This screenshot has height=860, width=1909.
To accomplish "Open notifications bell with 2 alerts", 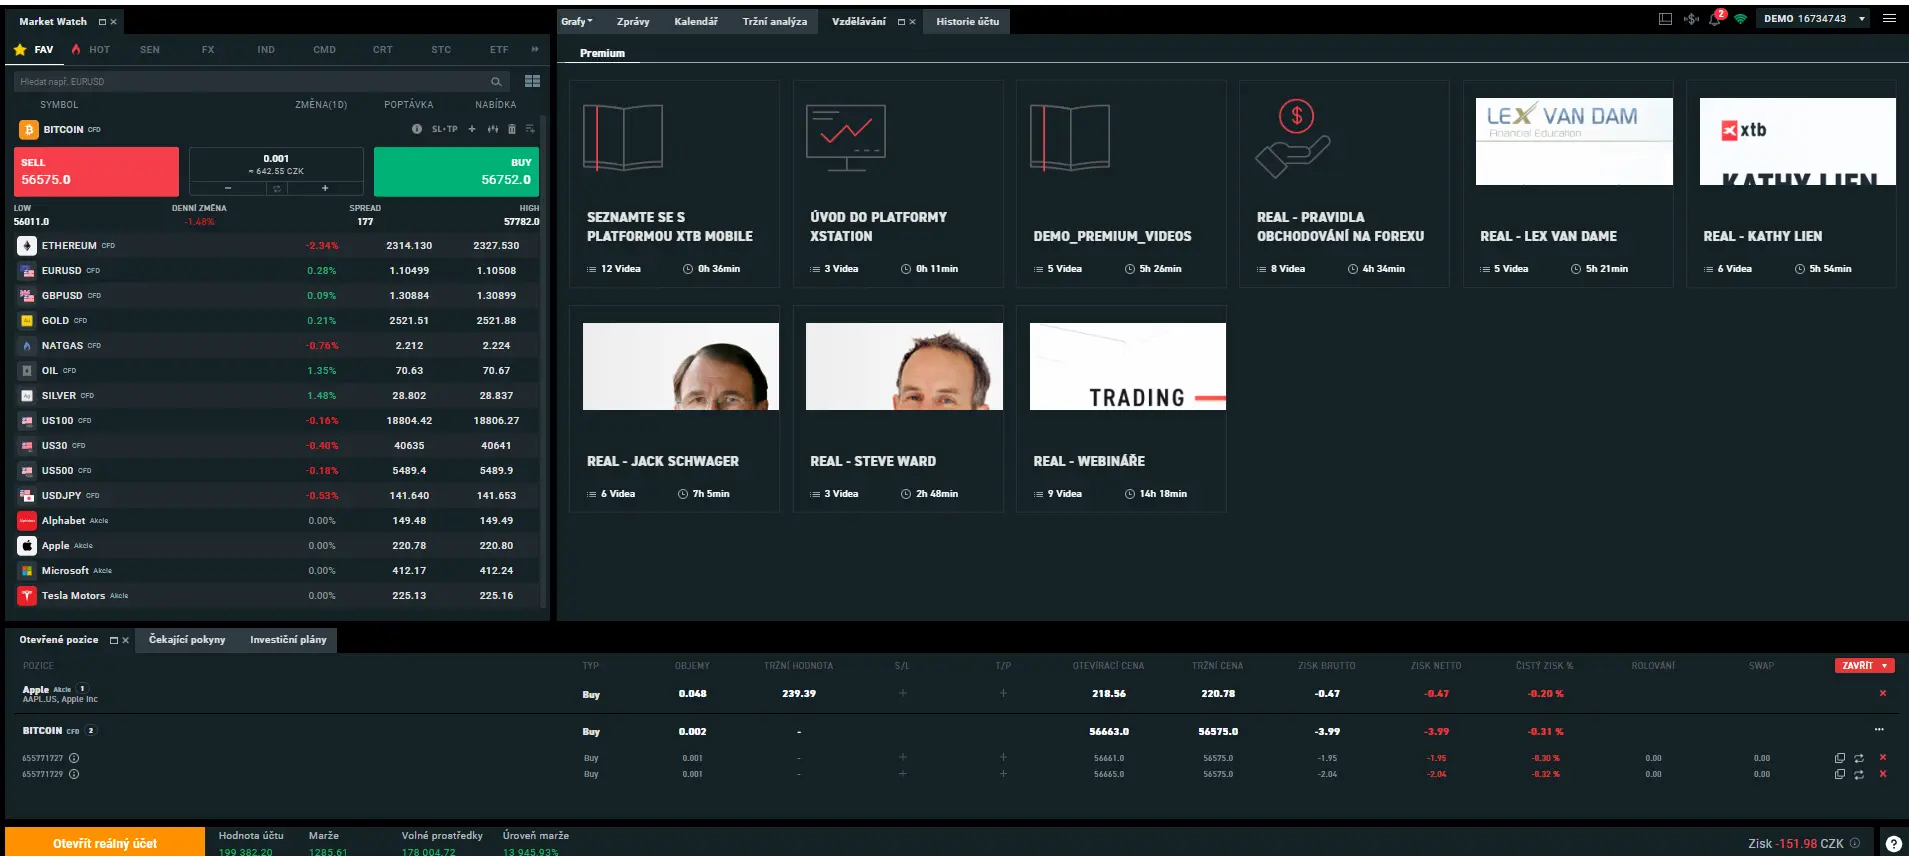I will point(1716,18).
